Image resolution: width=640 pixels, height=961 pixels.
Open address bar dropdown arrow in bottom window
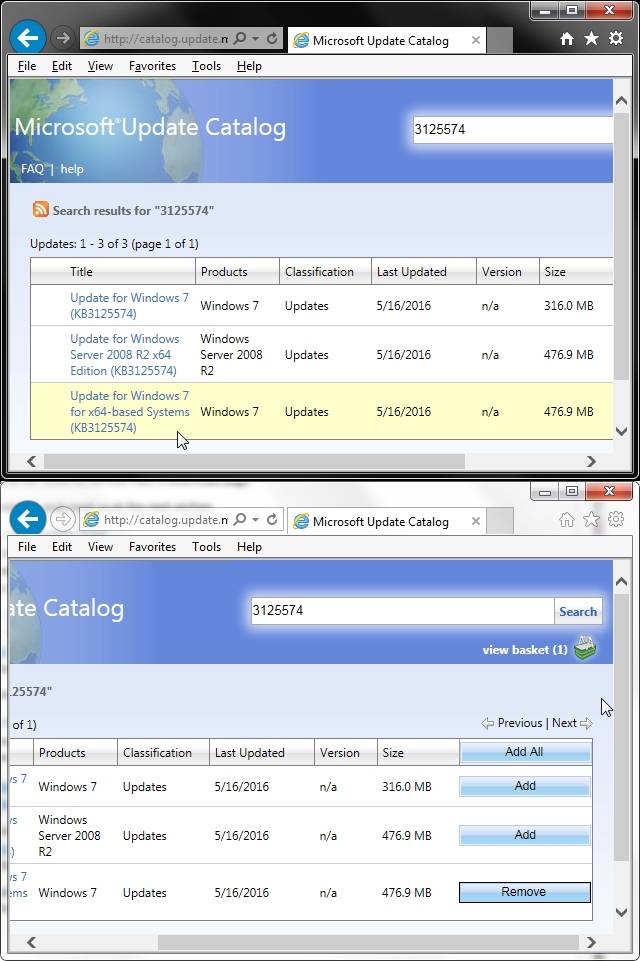point(256,520)
